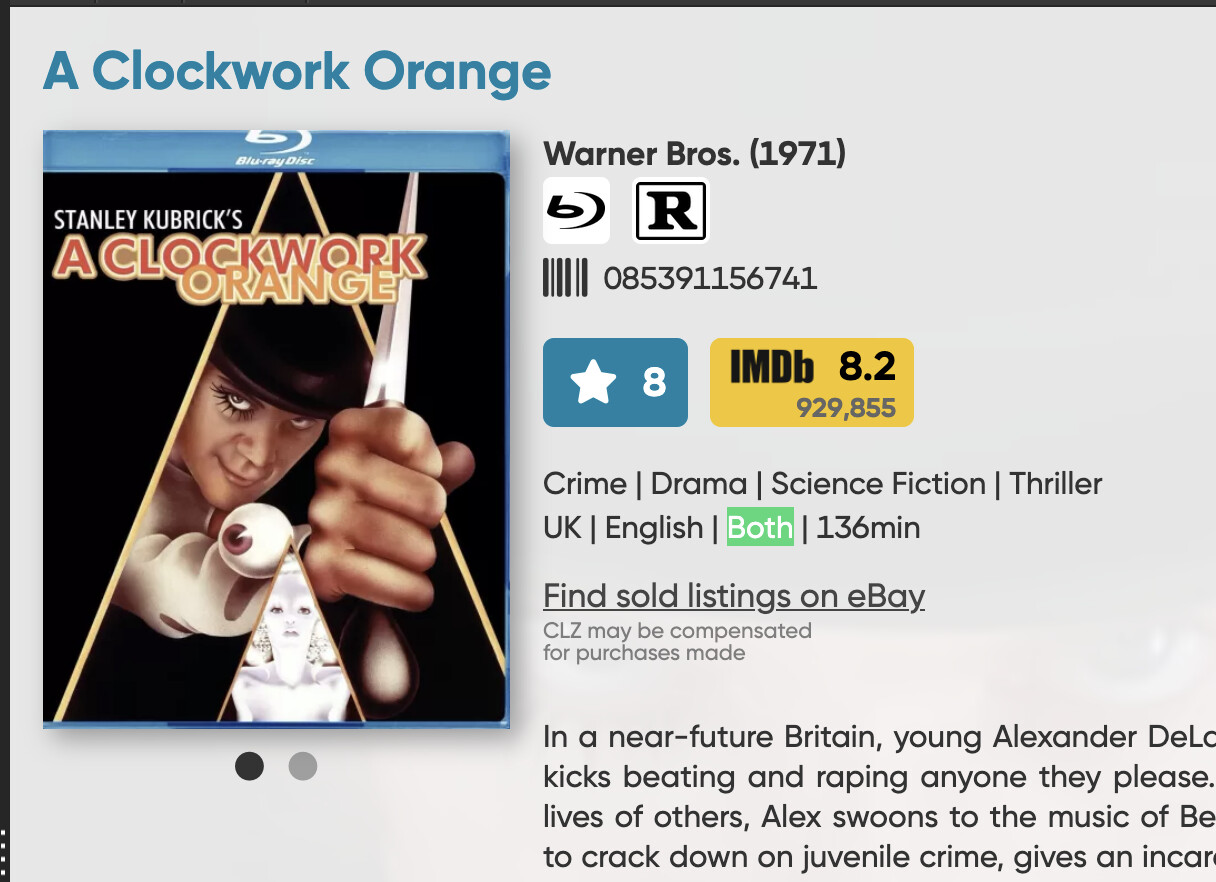Select the Science Fiction genre
1216x882 pixels.
[878, 484]
